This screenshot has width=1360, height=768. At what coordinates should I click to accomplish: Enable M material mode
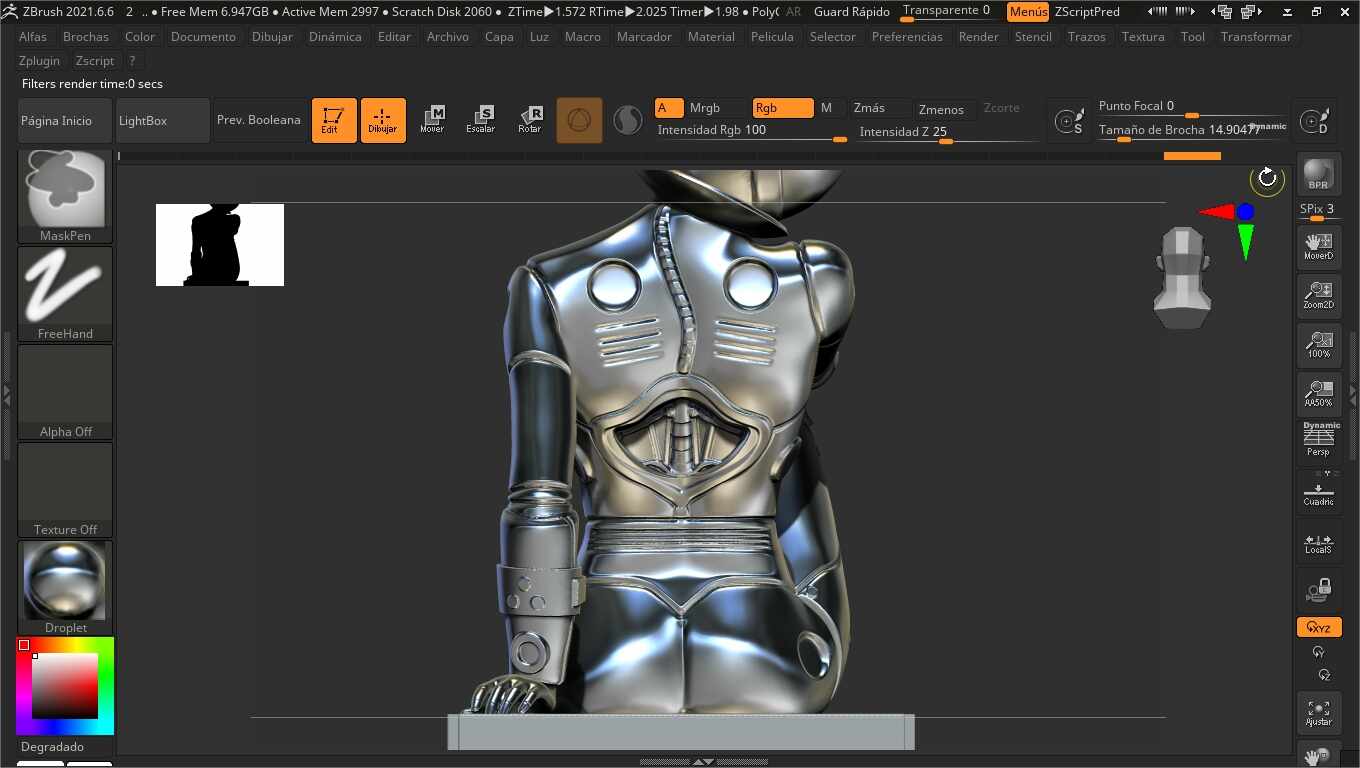click(830, 108)
